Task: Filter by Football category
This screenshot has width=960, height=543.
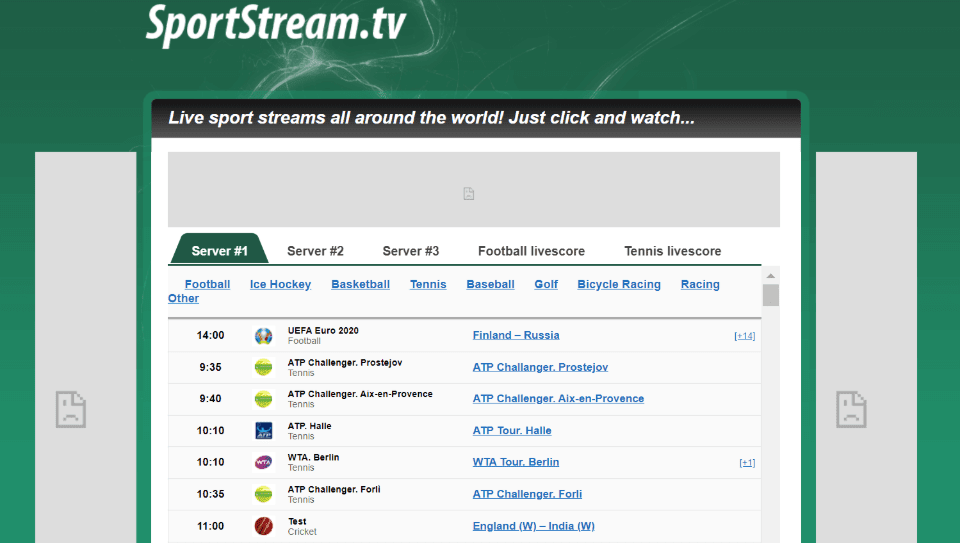Action: (x=208, y=284)
